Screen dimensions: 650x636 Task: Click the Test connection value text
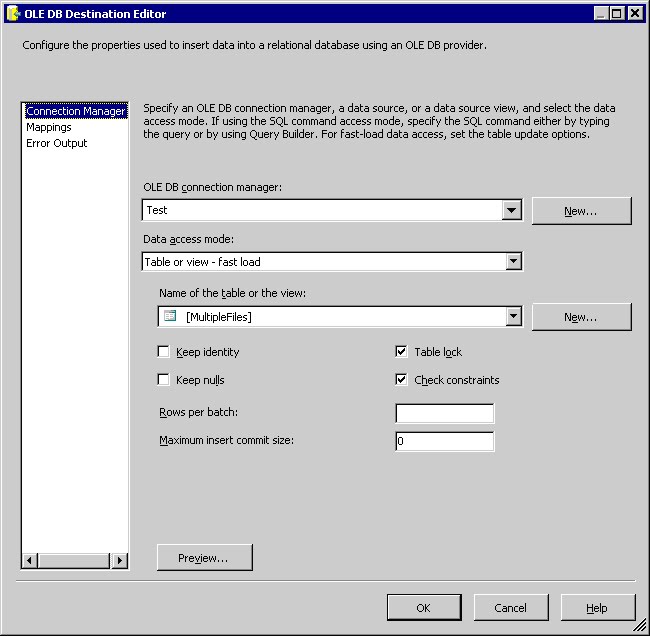click(157, 210)
